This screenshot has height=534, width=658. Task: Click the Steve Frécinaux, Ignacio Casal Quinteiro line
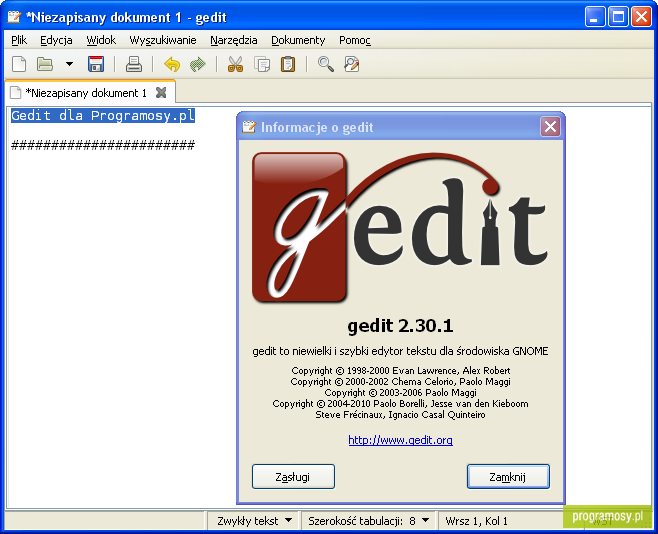400,414
